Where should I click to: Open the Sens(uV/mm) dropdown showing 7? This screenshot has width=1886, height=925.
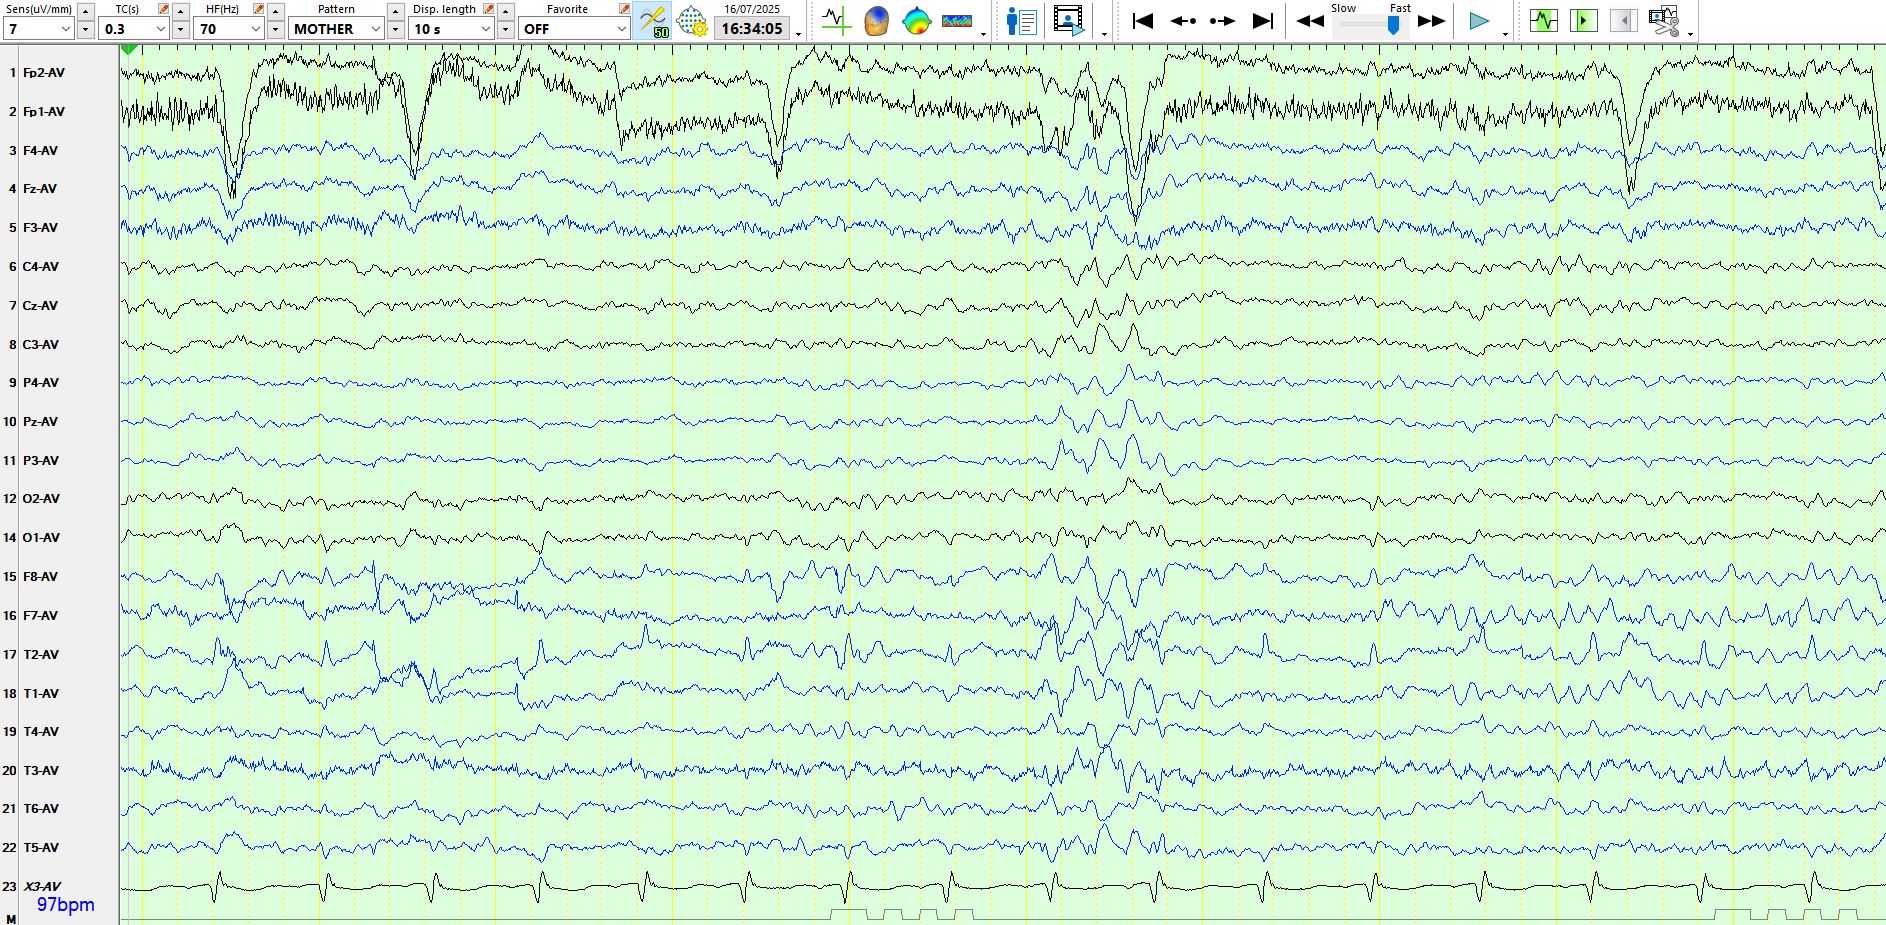click(x=39, y=29)
